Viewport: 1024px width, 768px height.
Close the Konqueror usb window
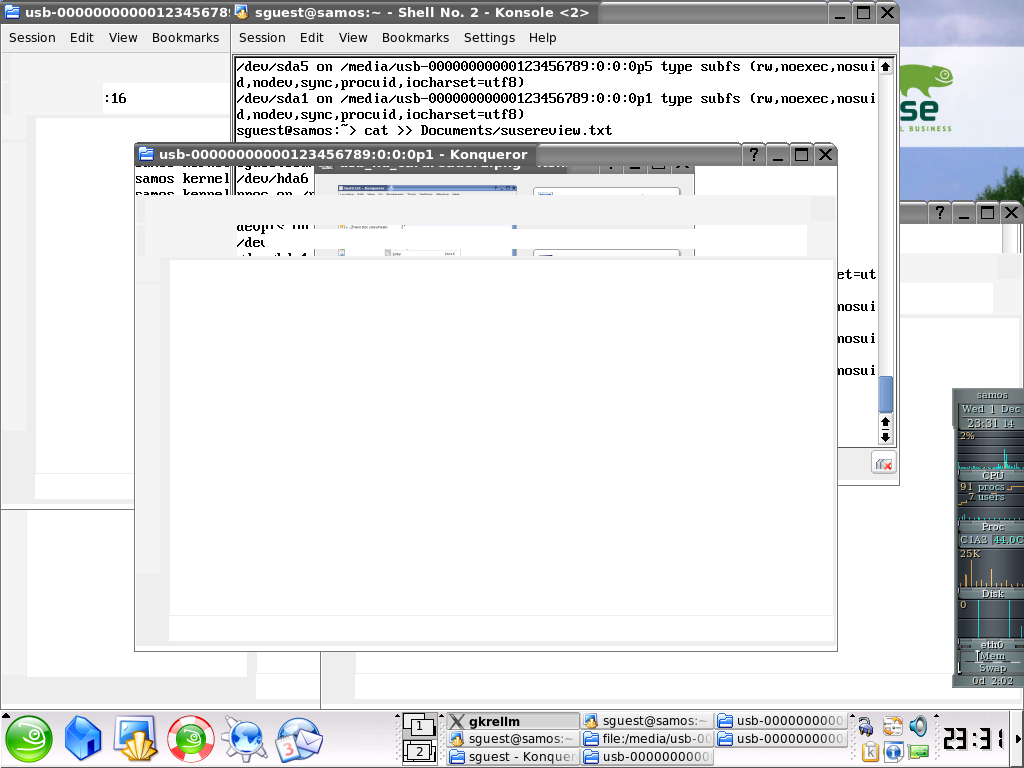coord(825,155)
